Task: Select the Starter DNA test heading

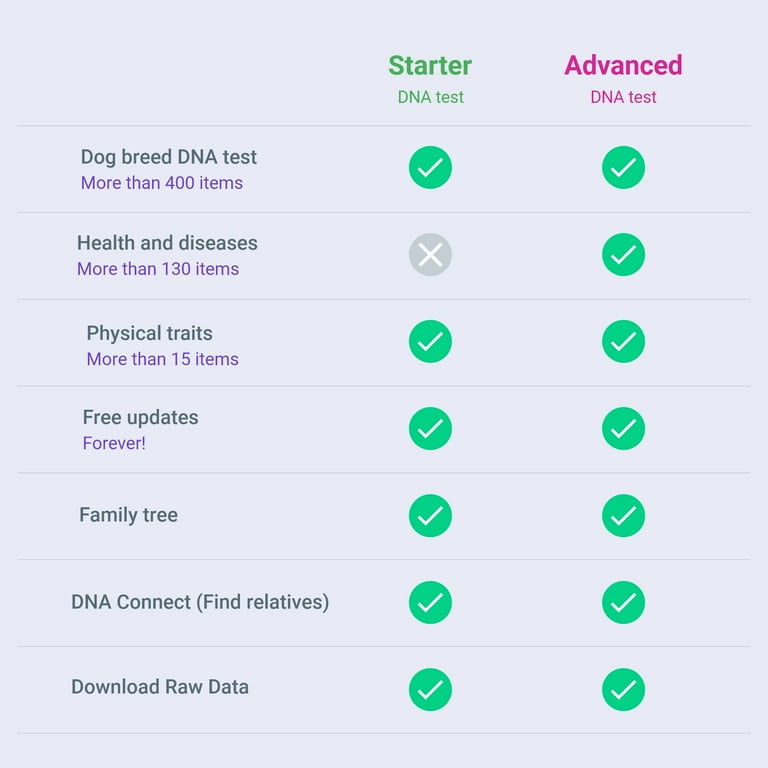Action: point(430,78)
